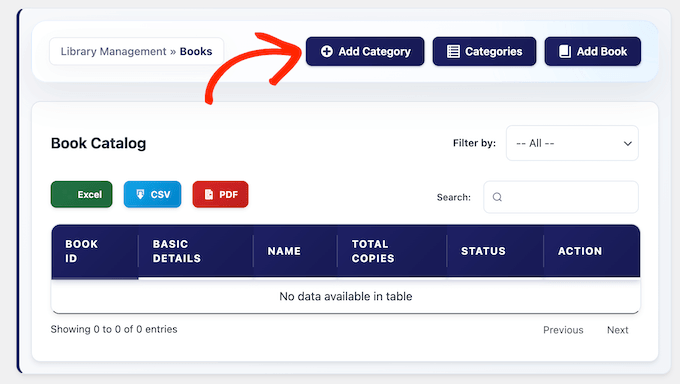Sort by Name column header
This screenshot has height=384, width=680.
[295, 251]
